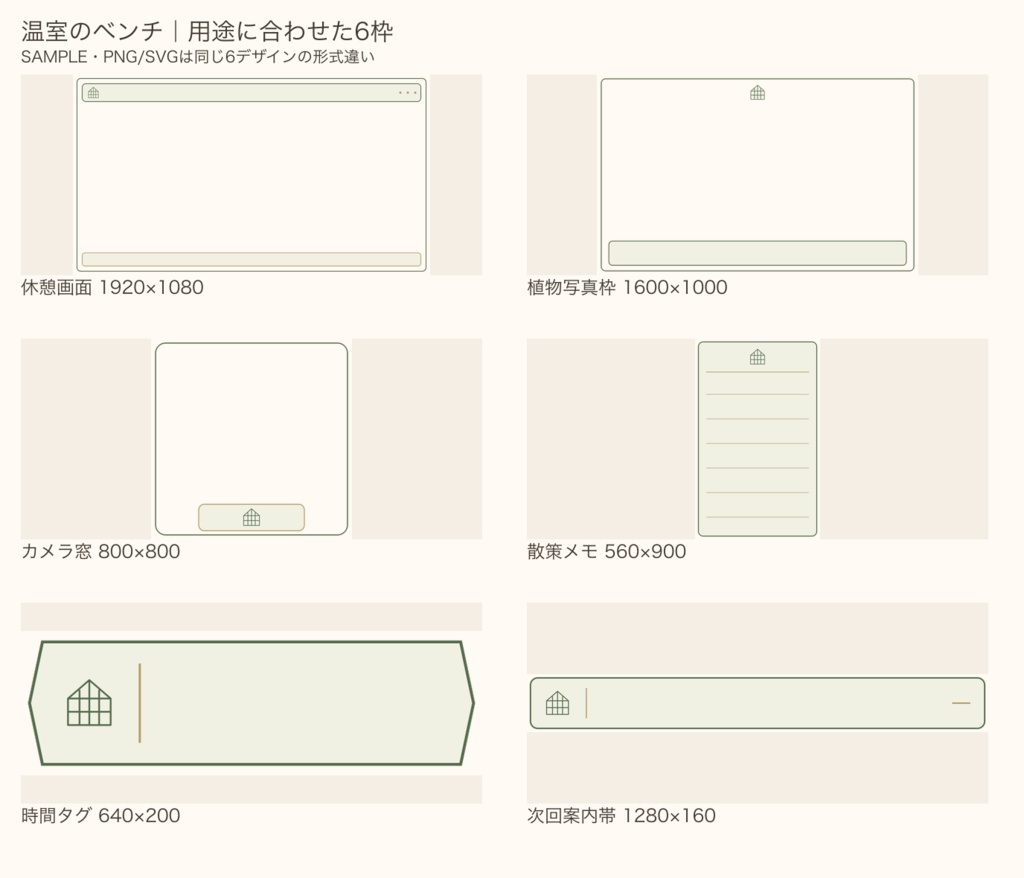Select the 次回案内帯 1280×160 bar preview
Screen dimensions: 1024x878
tap(758, 703)
